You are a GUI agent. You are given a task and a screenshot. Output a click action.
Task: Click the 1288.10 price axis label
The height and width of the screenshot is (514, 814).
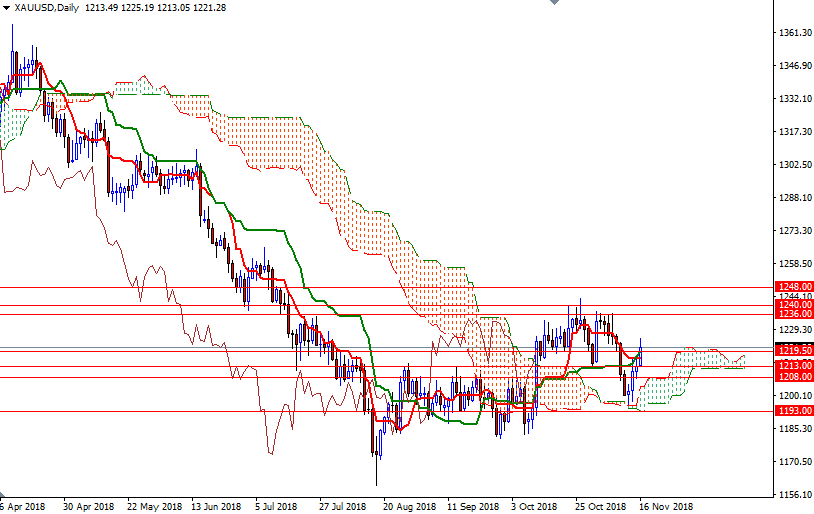pos(794,198)
